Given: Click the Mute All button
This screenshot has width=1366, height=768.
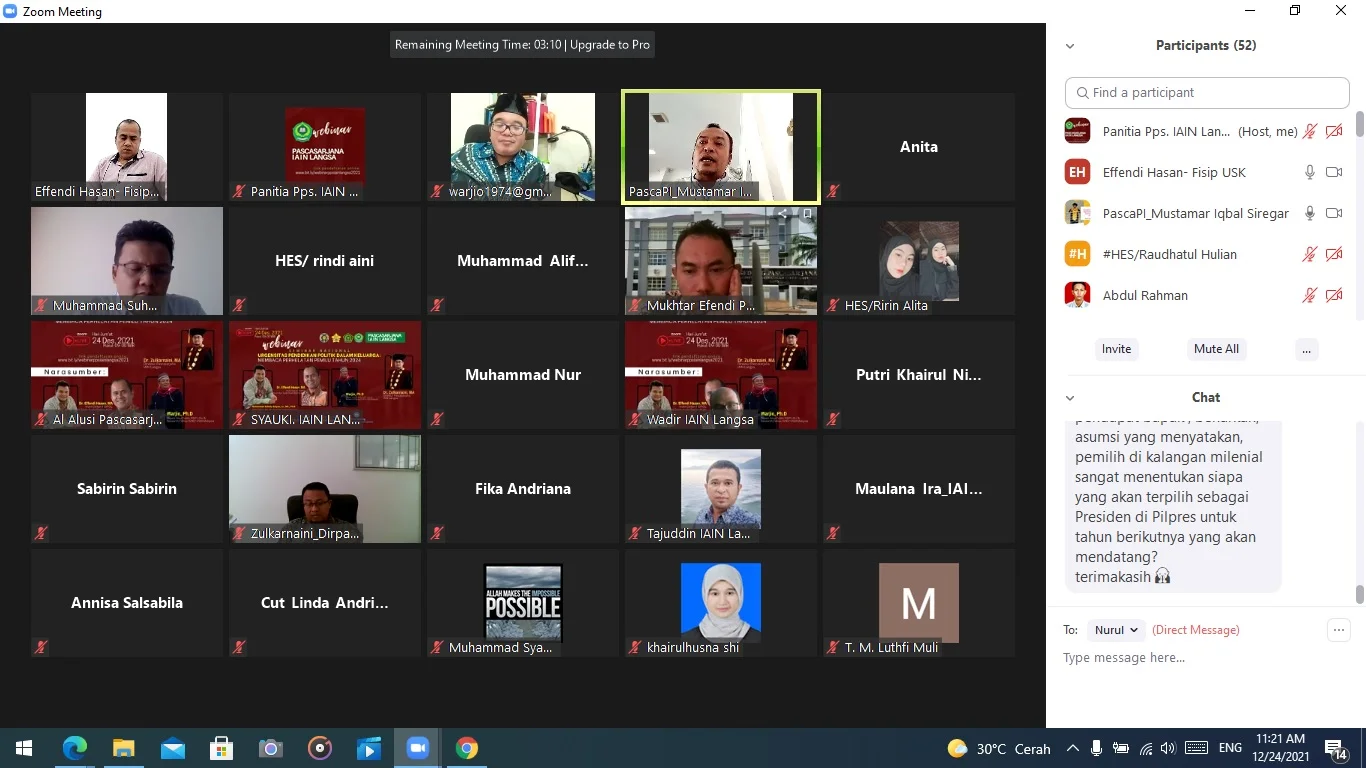Looking at the screenshot, I should [1216, 349].
